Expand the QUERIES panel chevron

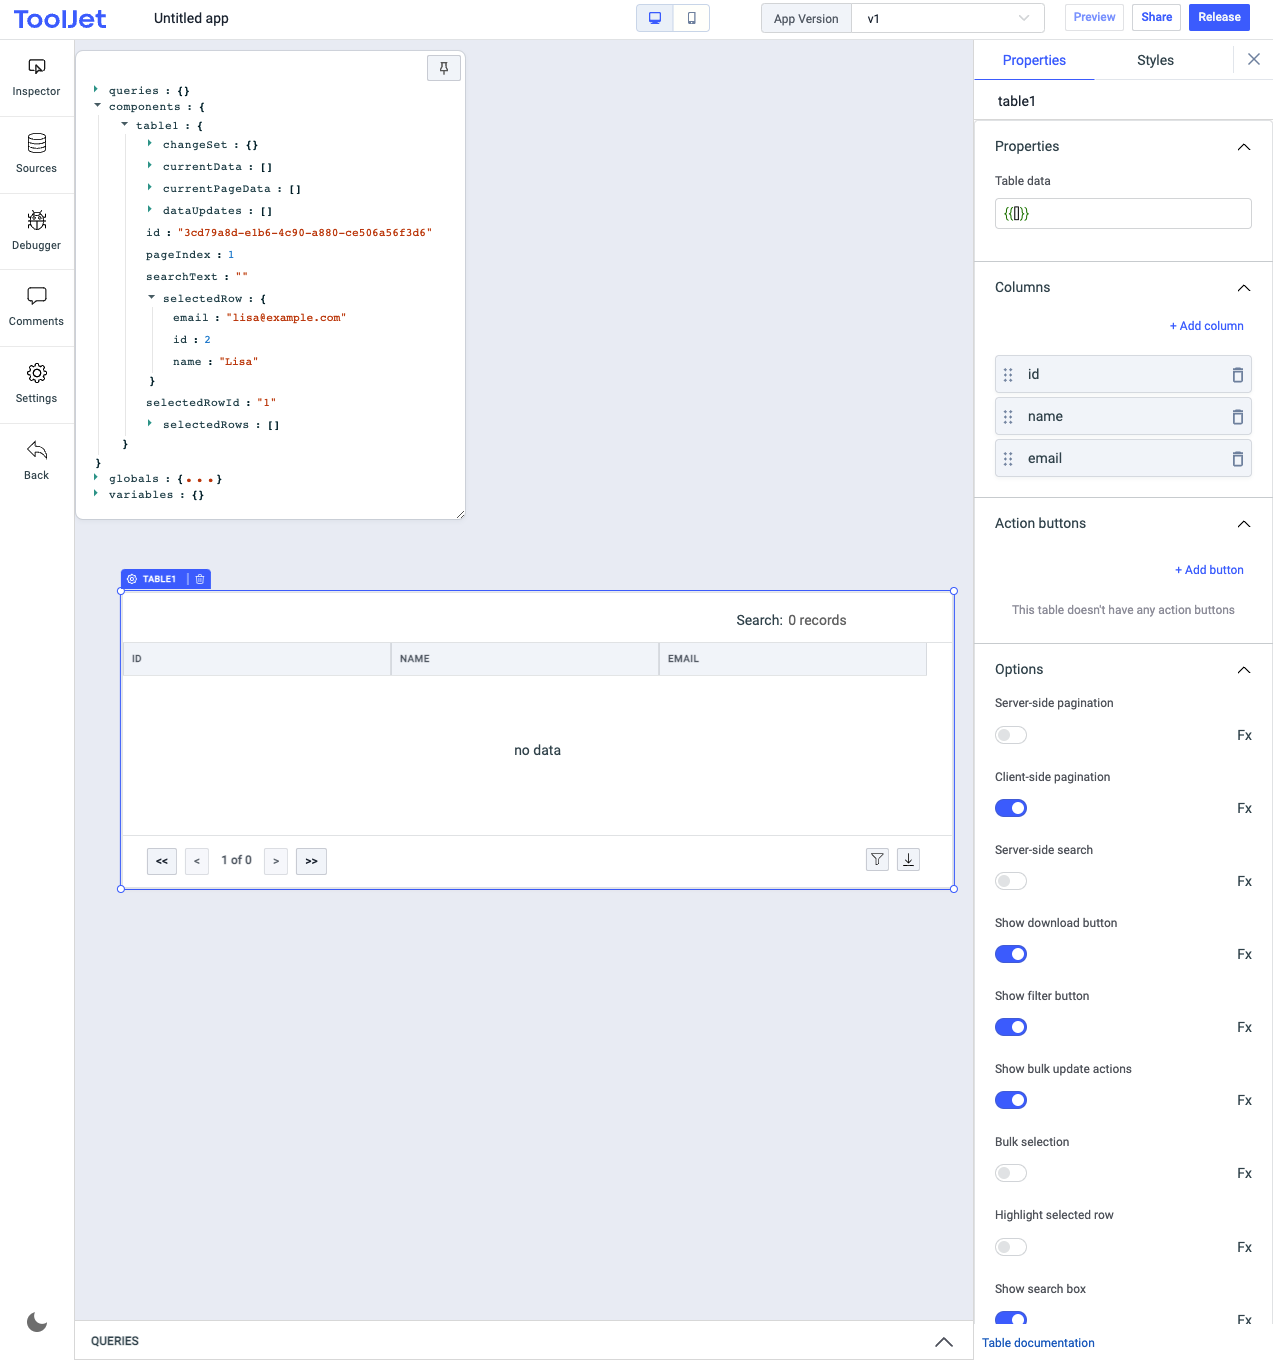pos(943,1342)
